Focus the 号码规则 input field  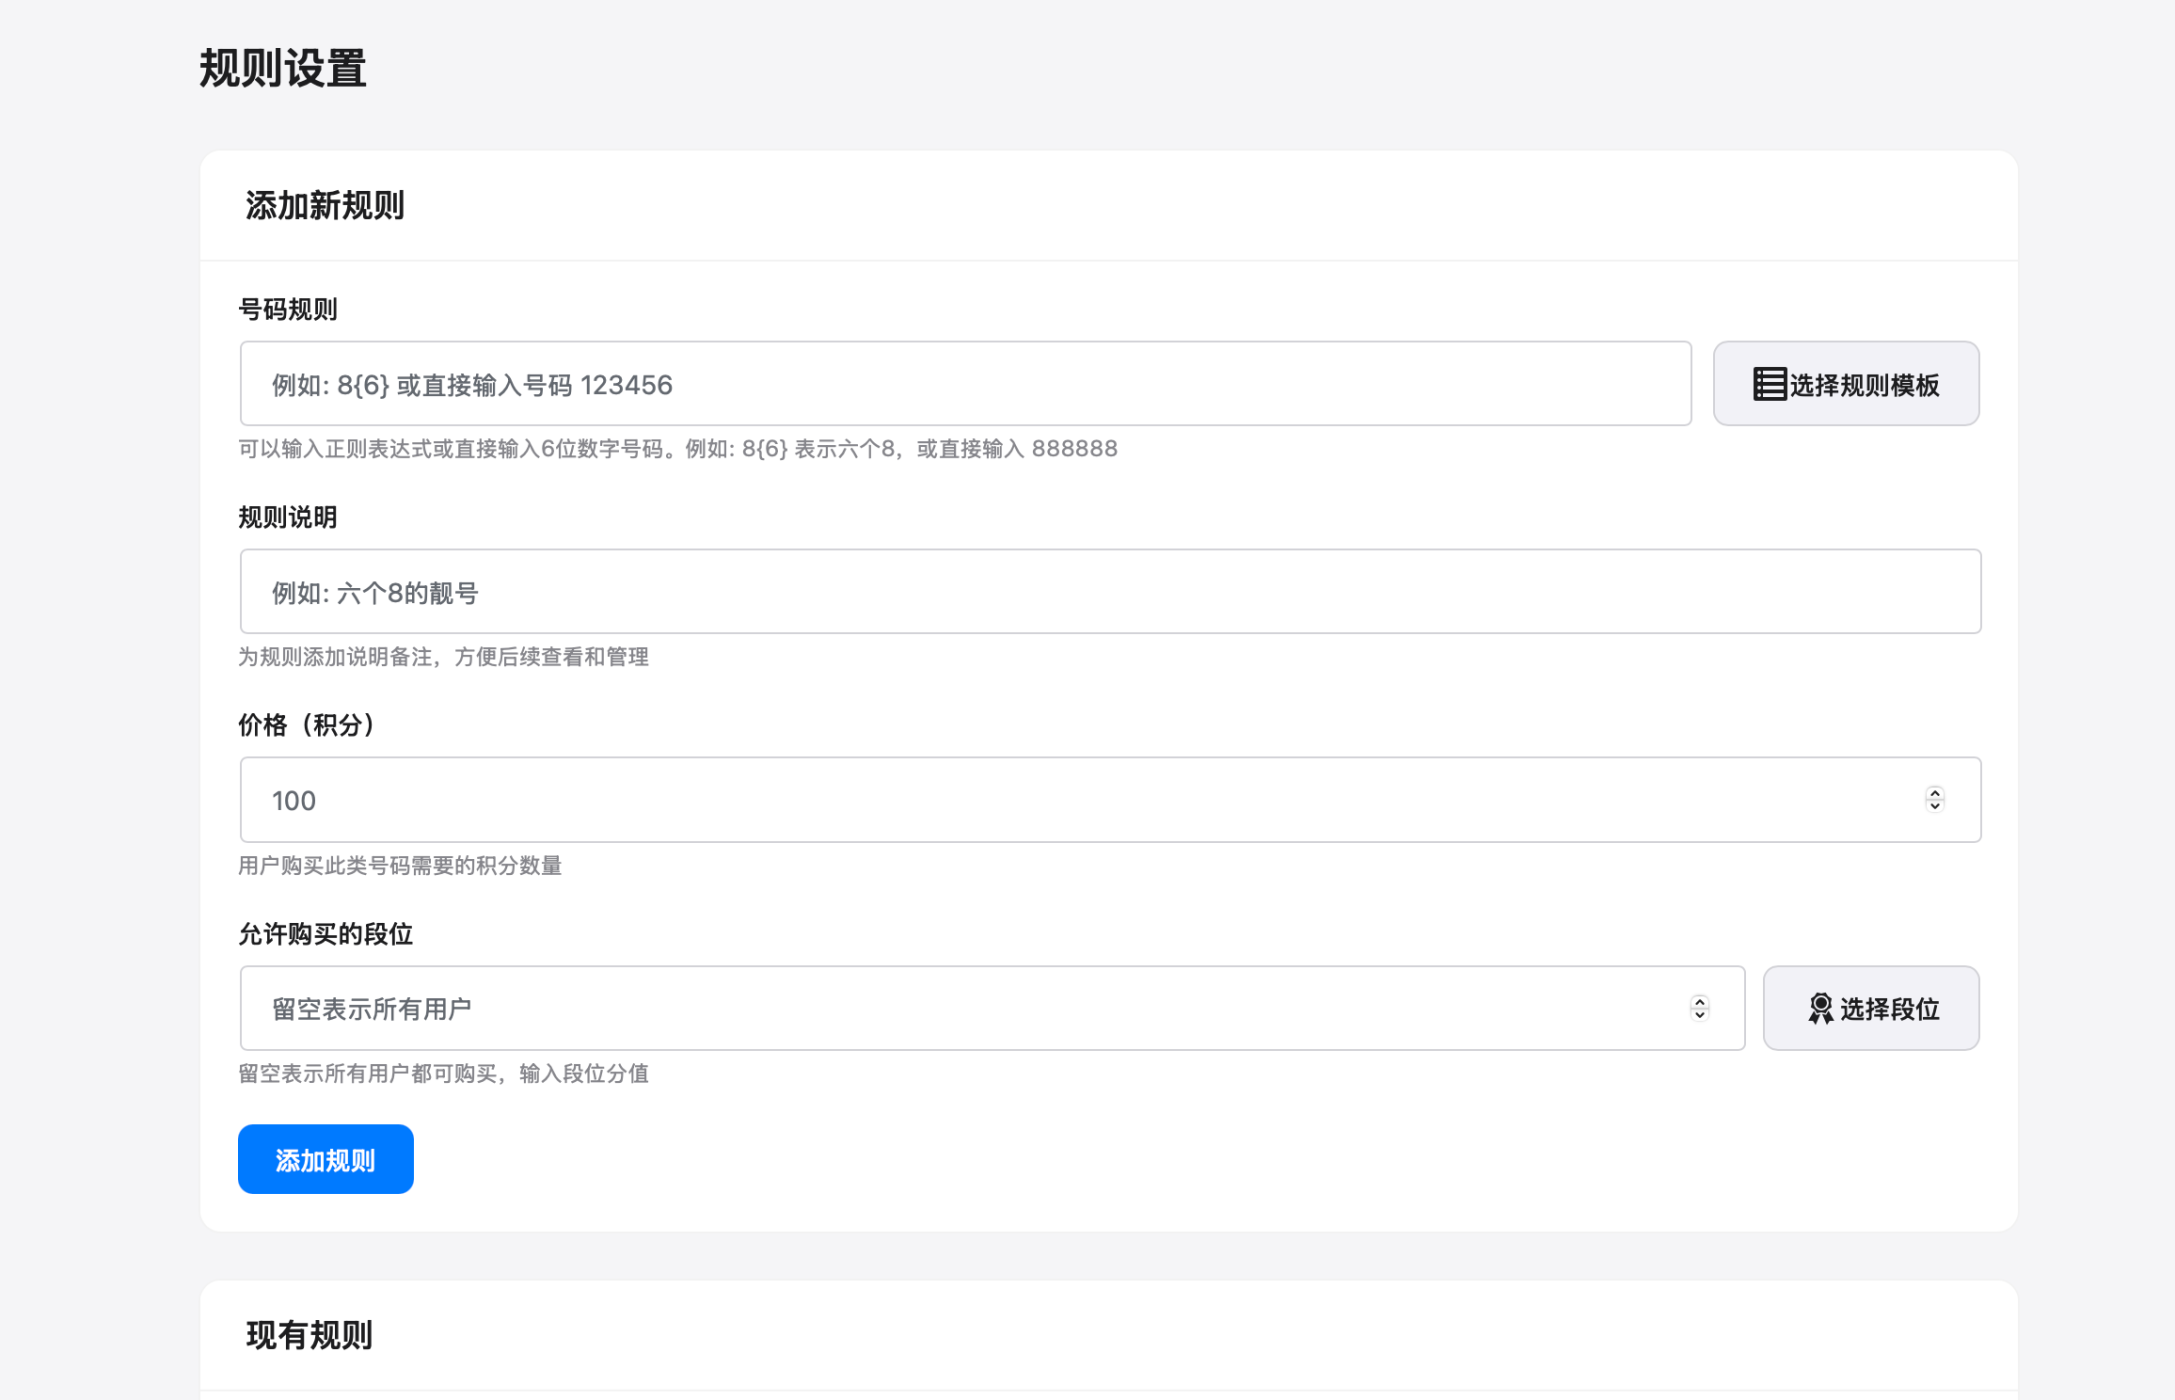point(965,384)
